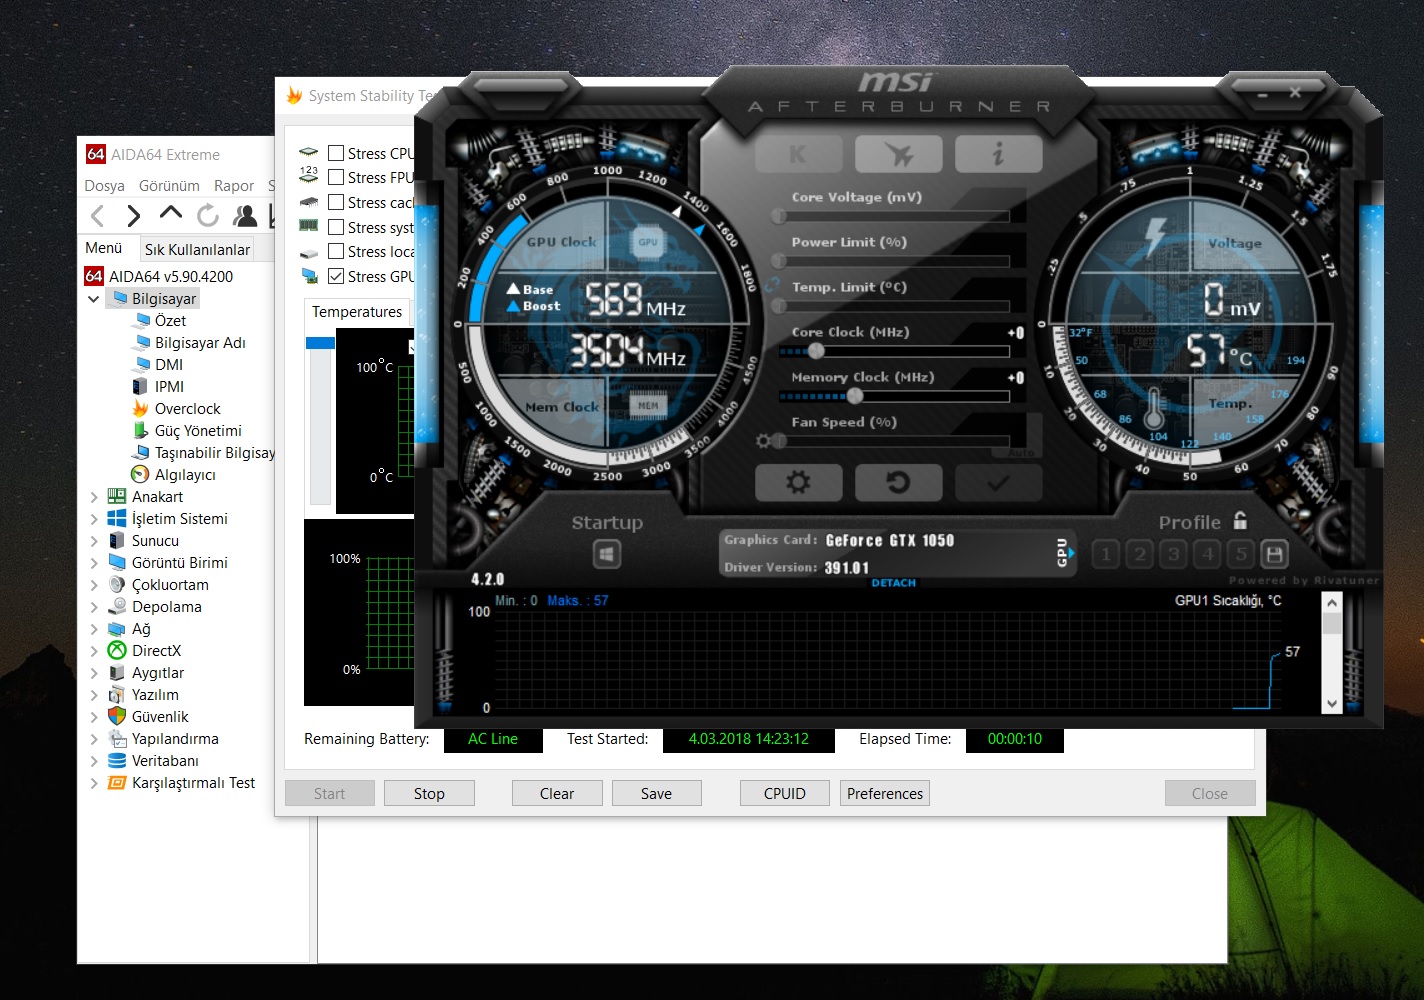Select profile slot 3
This screenshot has height=1000, width=1424.
(x=1173, y=554)
